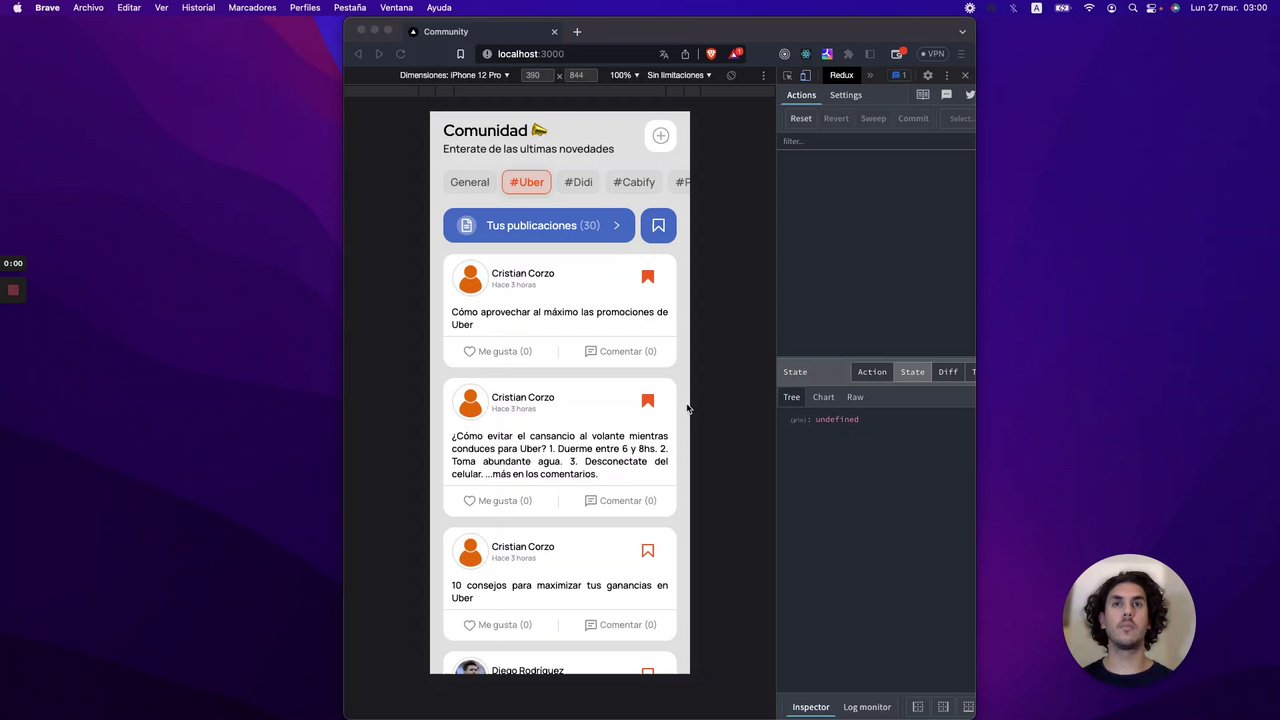Click the share icon in address bar
The height and width of the screenshot is (720, 1280).
click(x=685, y=54)
